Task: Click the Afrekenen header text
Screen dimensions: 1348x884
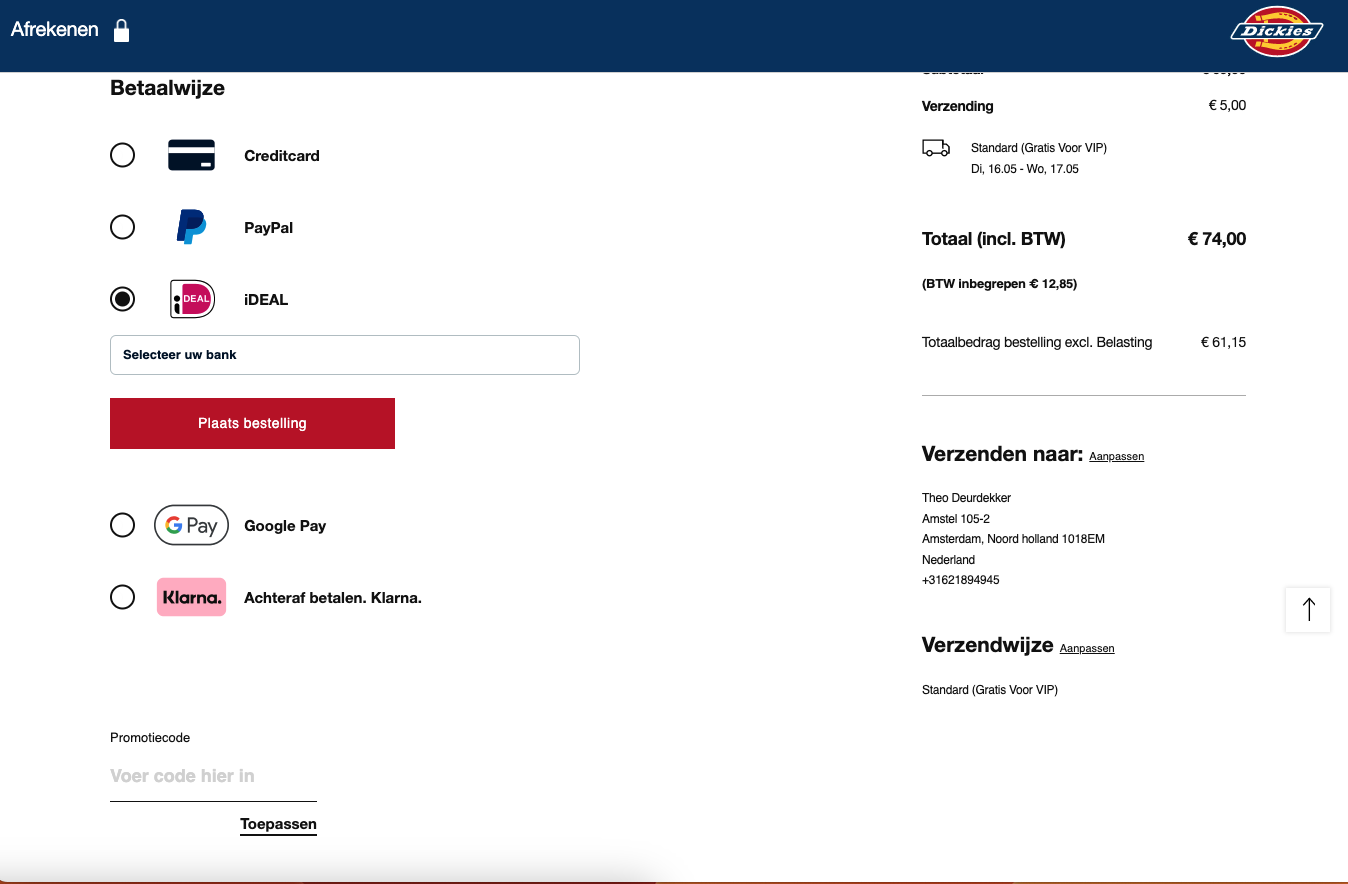Action: tap(55, 29)
